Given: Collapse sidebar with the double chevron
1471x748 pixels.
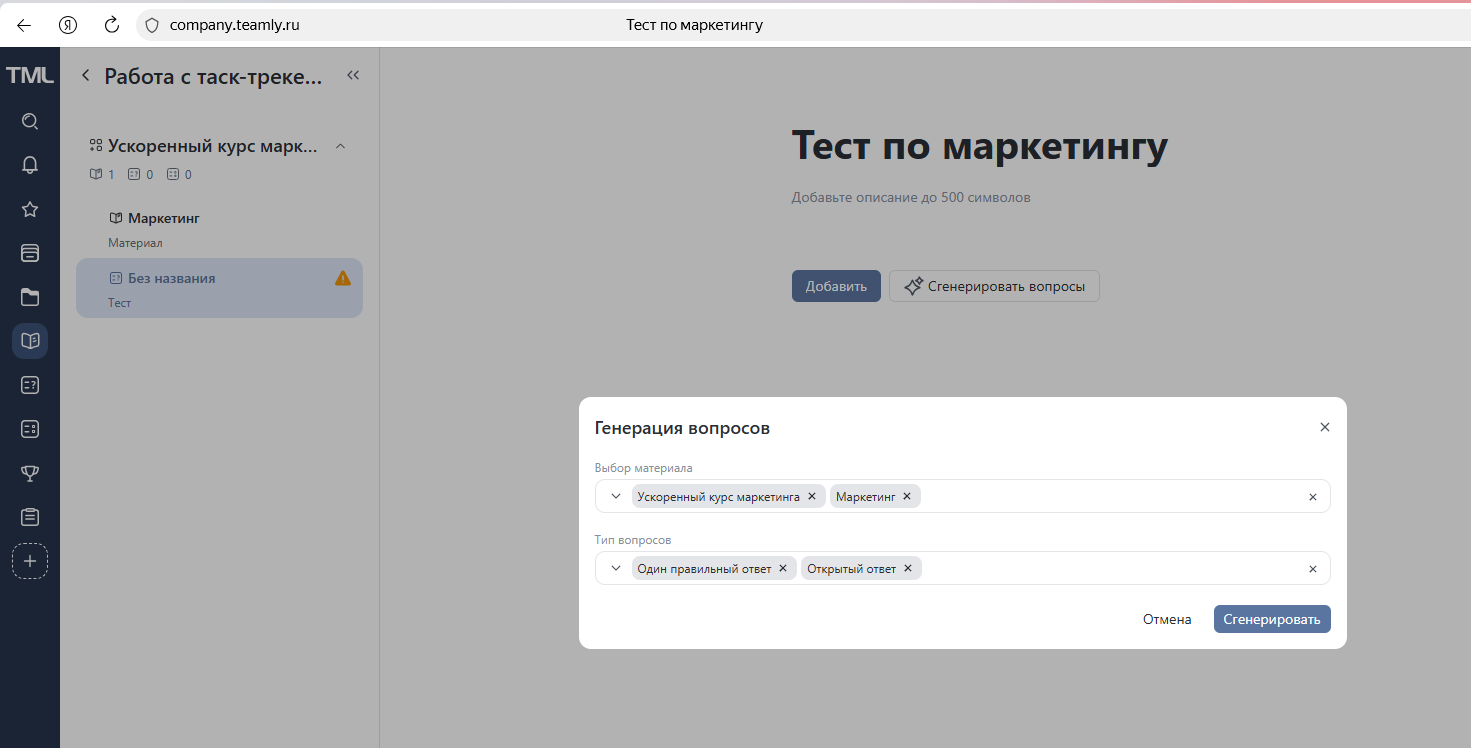Looking at the screenshot, I should point(352,75).
